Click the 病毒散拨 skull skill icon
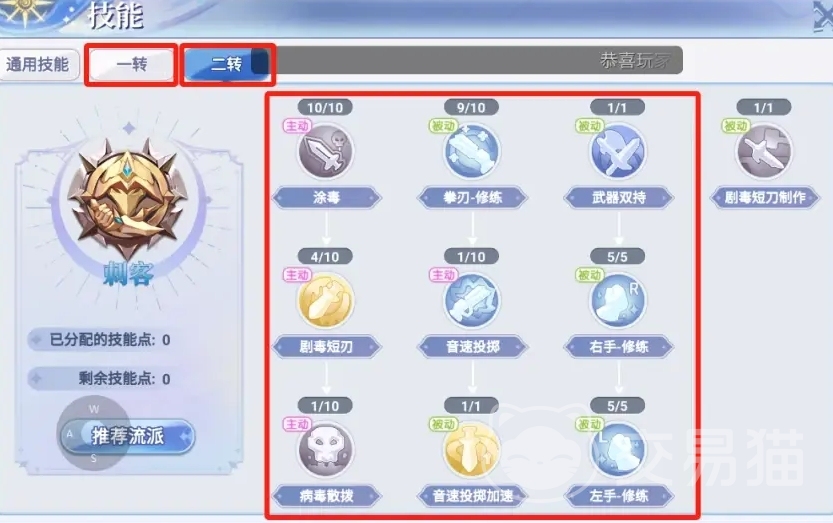The height and width of the screenshot is (523, 833). [x=326, y=450]
